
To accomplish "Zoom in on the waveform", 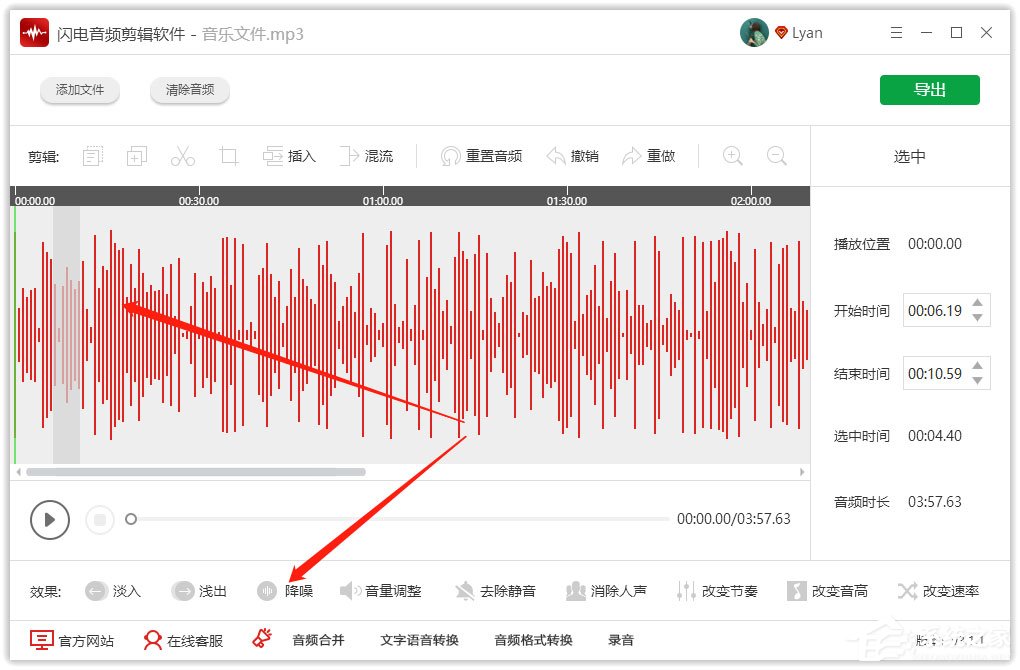I will coord(732,156).
